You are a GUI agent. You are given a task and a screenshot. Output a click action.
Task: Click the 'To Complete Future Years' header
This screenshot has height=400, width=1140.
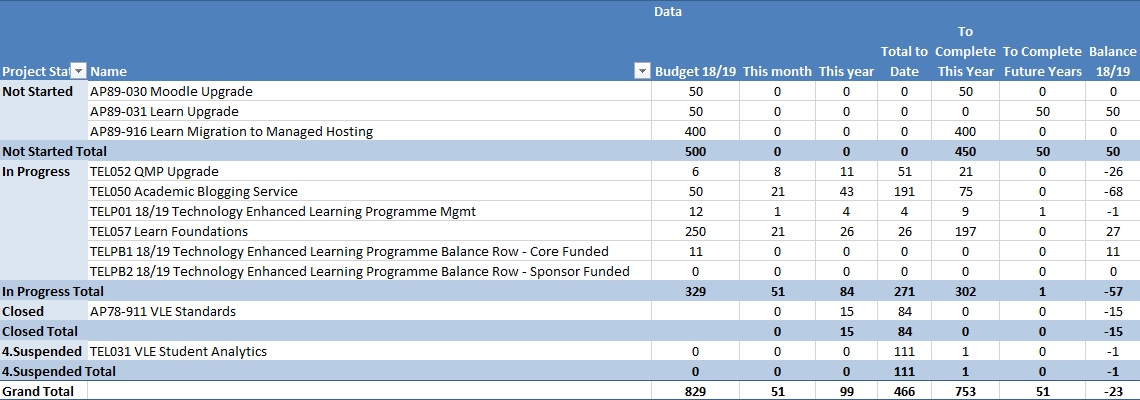pos(1042,61)
